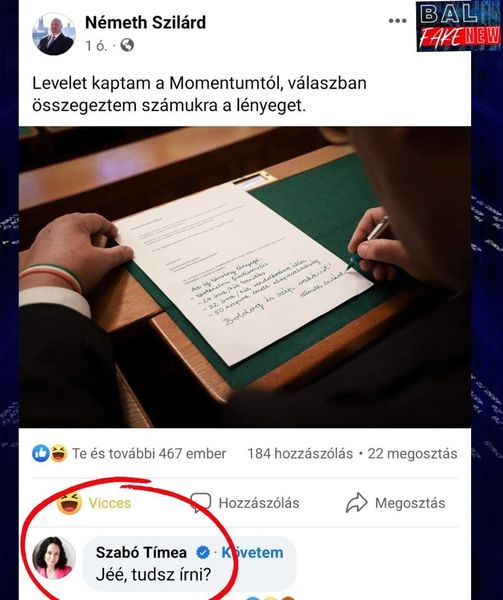Click the BAL Fake News logo
The width and height of the screenshot is (503, 600).
point(459,27)
